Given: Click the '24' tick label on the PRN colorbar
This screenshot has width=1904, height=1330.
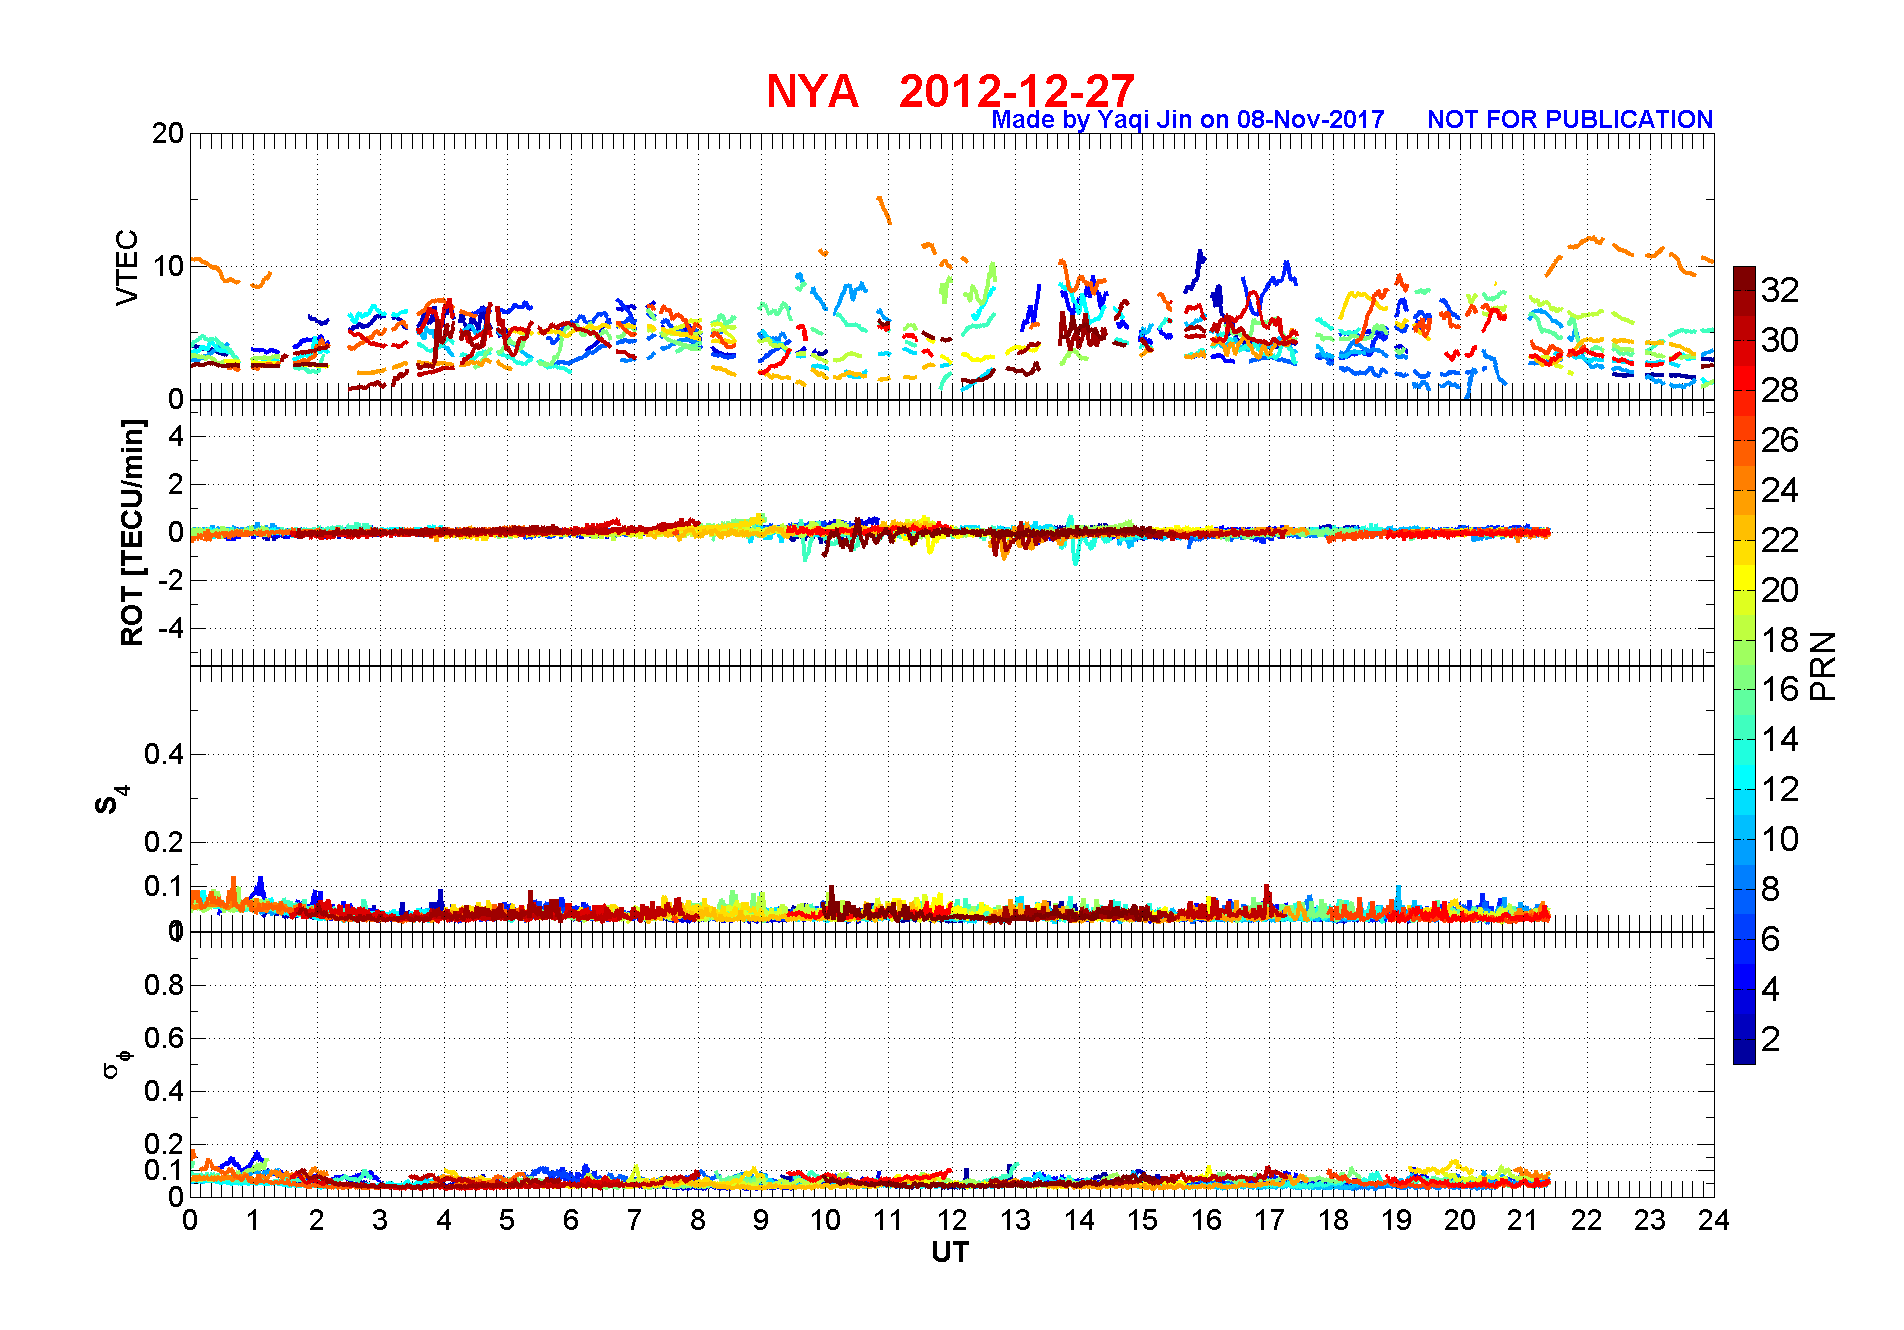Looking at the screenshot, I should coord(1780,490).
